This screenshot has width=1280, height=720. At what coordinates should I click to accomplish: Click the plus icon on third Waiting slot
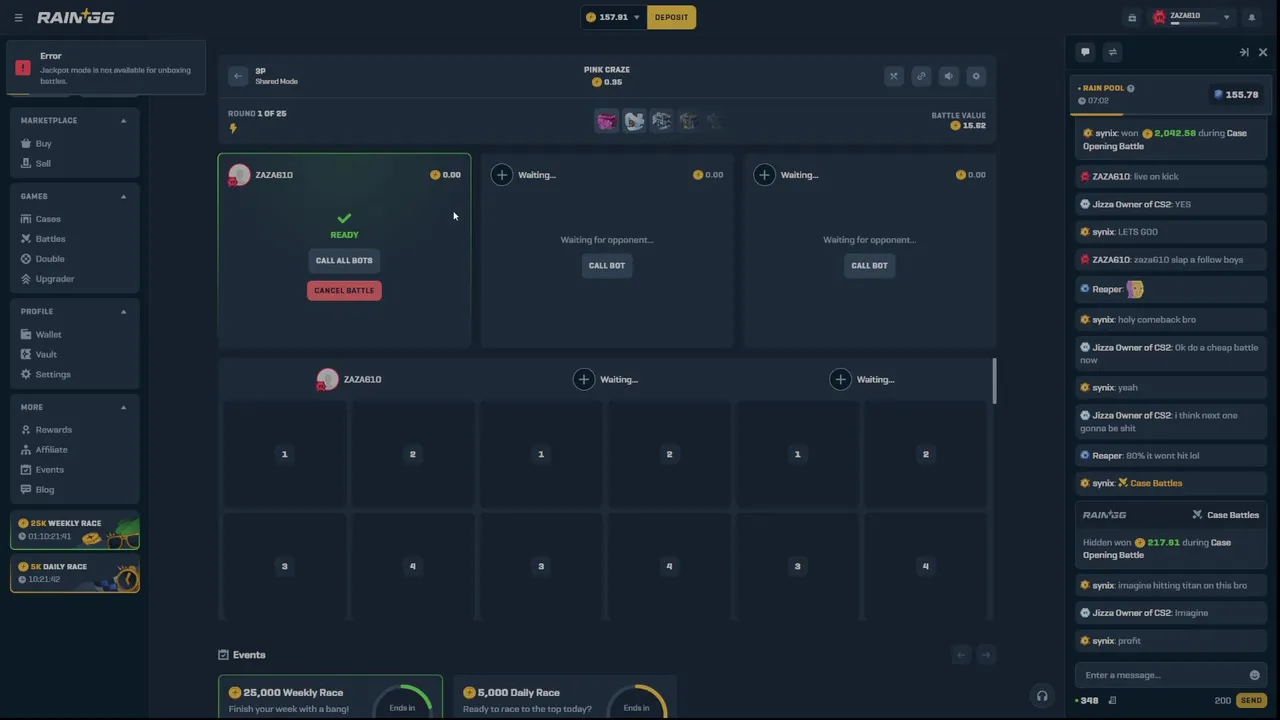click(765, 175)
